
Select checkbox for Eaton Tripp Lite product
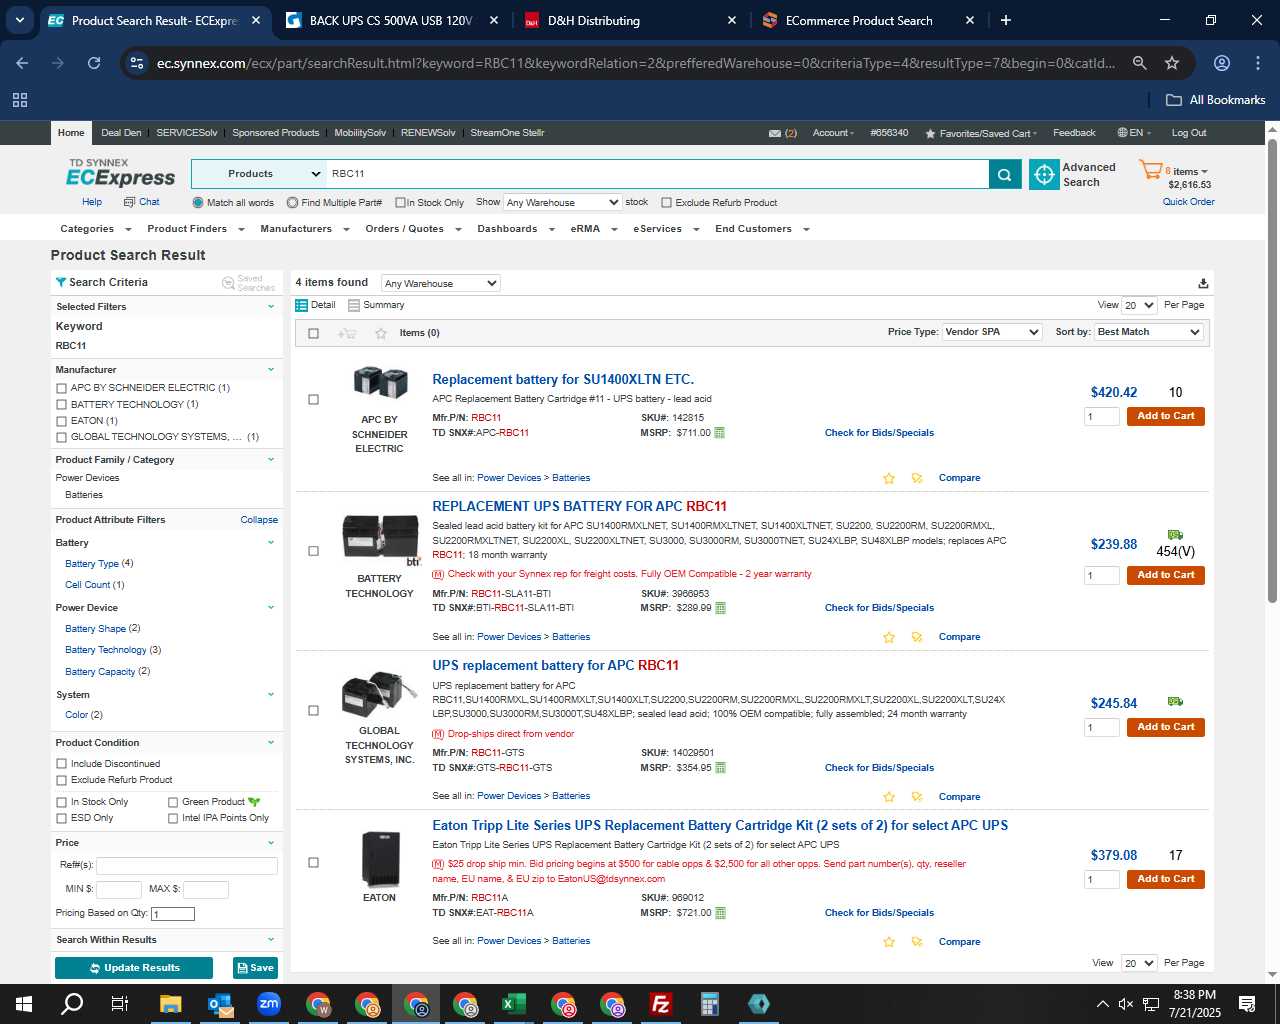point(313,863)
